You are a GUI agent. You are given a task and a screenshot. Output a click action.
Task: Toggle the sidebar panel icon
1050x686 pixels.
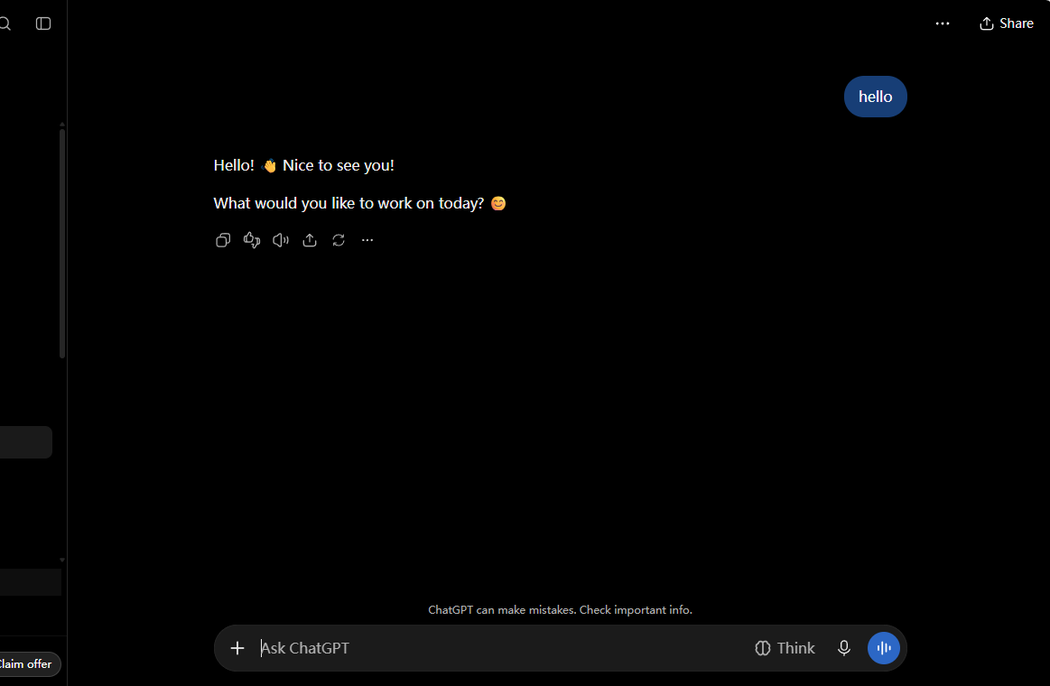click(x=44, y=23)
